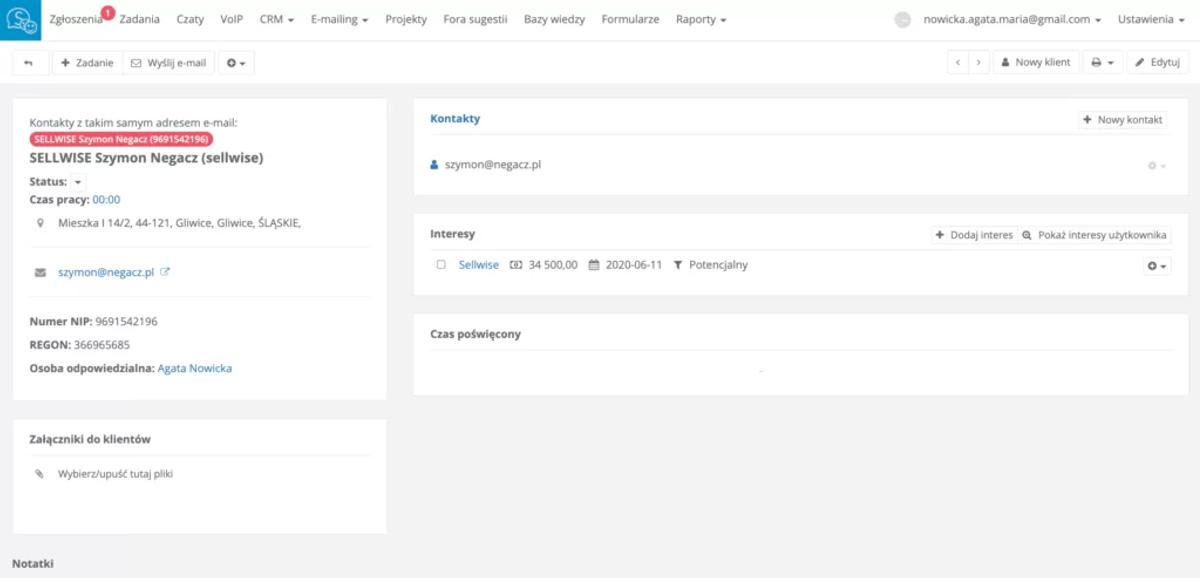Click the paperclip attachment icon
The height and width of the screenshot is (578, 1200).
[x=40, y=474]
